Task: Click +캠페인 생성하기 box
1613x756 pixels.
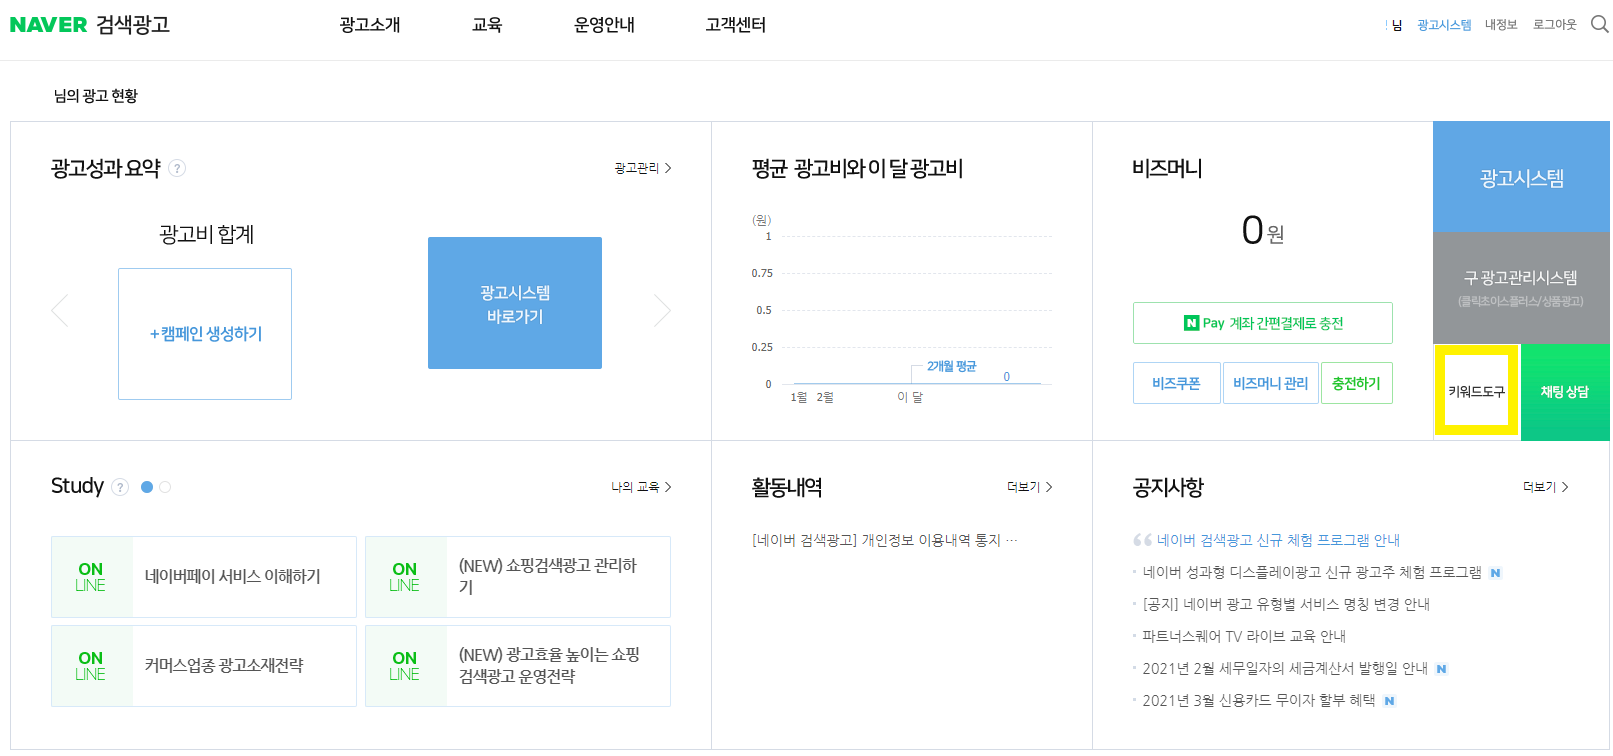Action: point(205,334)
